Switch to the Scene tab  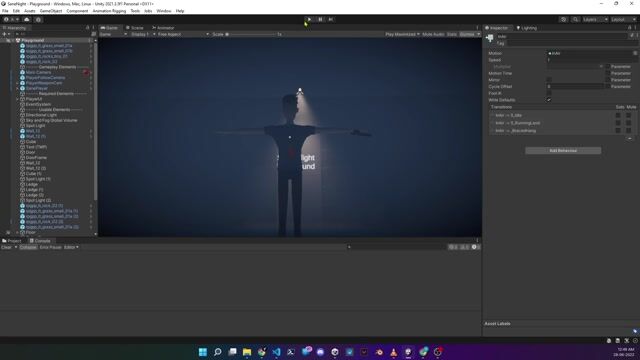click(135, 28)
